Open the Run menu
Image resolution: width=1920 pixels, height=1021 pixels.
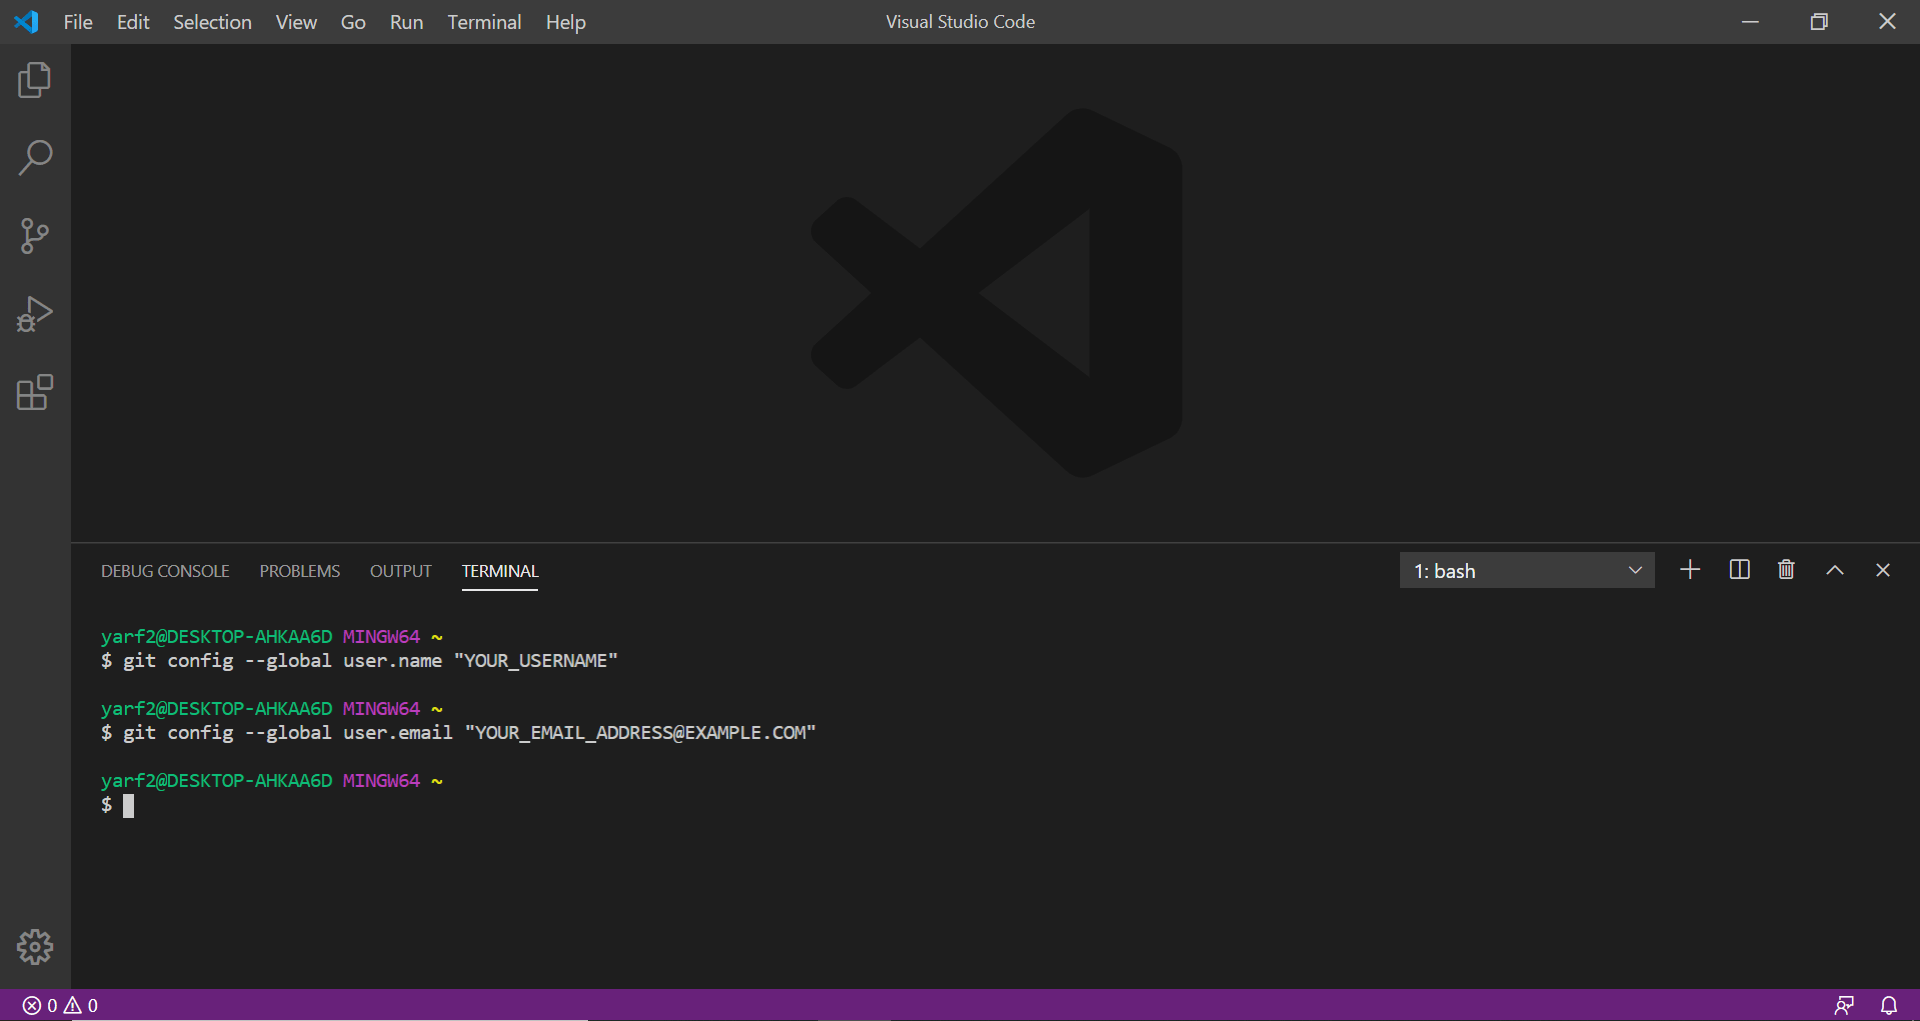(406, 21)
